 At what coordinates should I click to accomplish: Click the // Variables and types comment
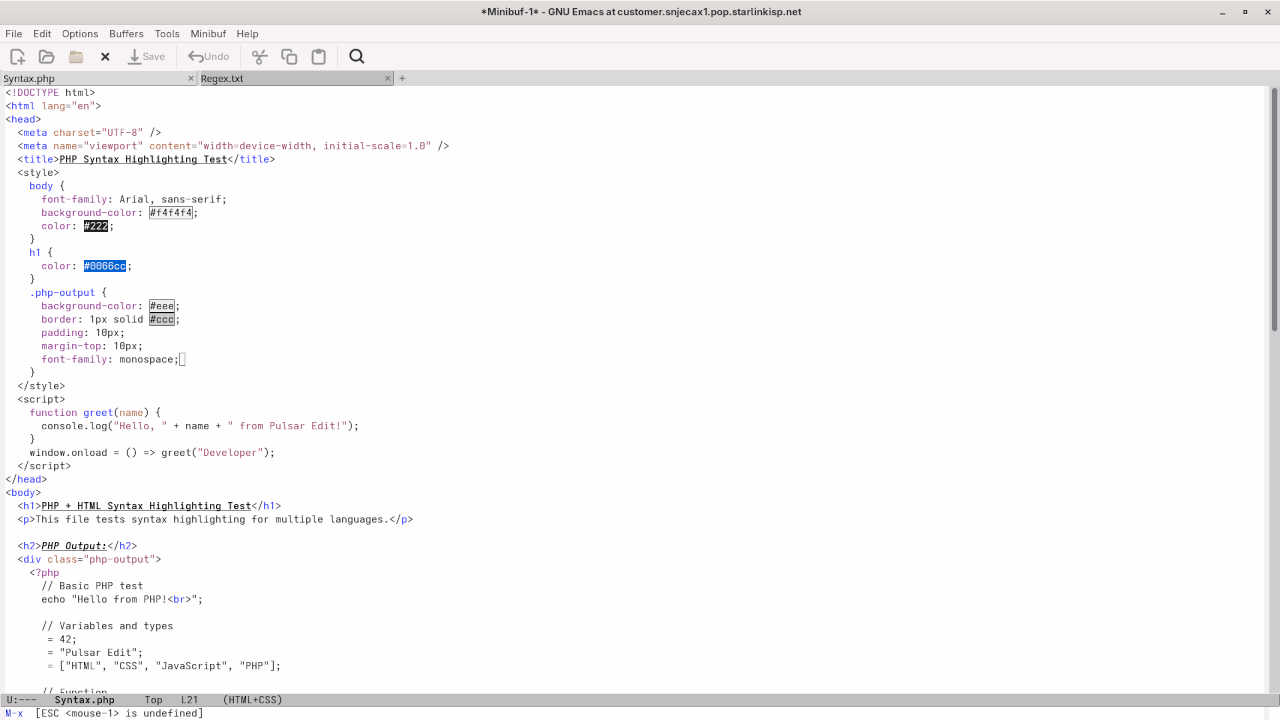click(107, 626)
